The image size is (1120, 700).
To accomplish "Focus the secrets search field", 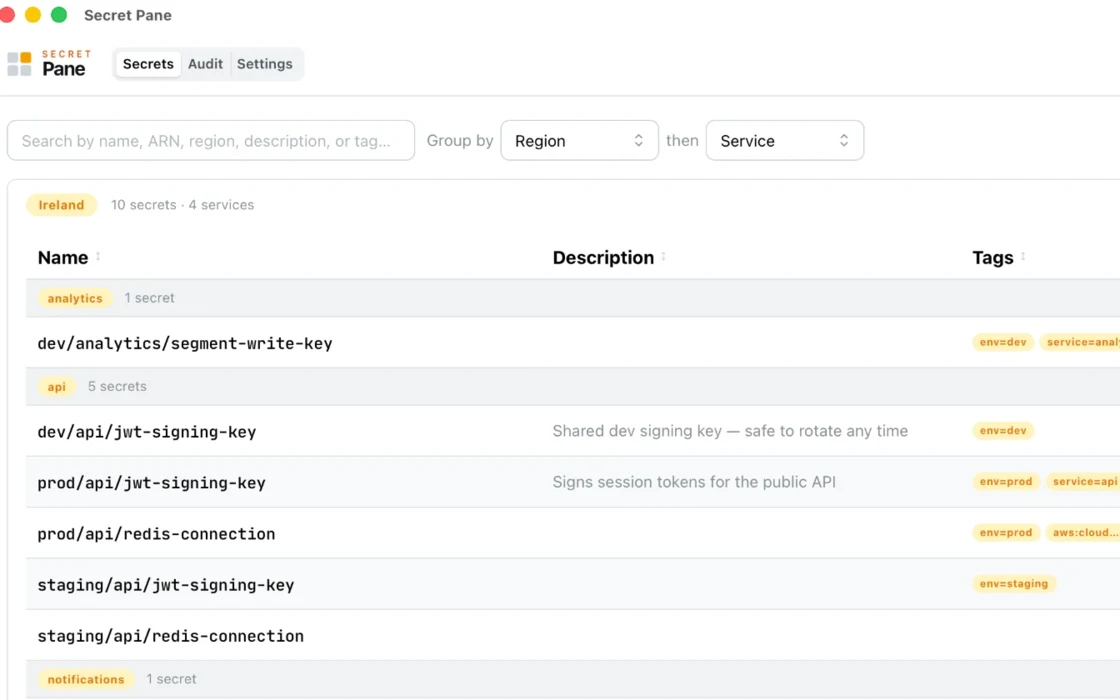I will point(211,141).
